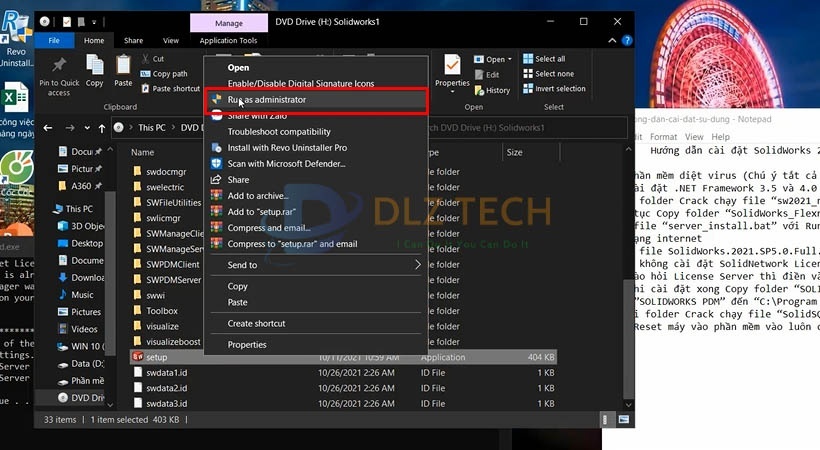Screen dimensions: 820x450
Task: Click Invert selection in ribbon
Action: 554,88
